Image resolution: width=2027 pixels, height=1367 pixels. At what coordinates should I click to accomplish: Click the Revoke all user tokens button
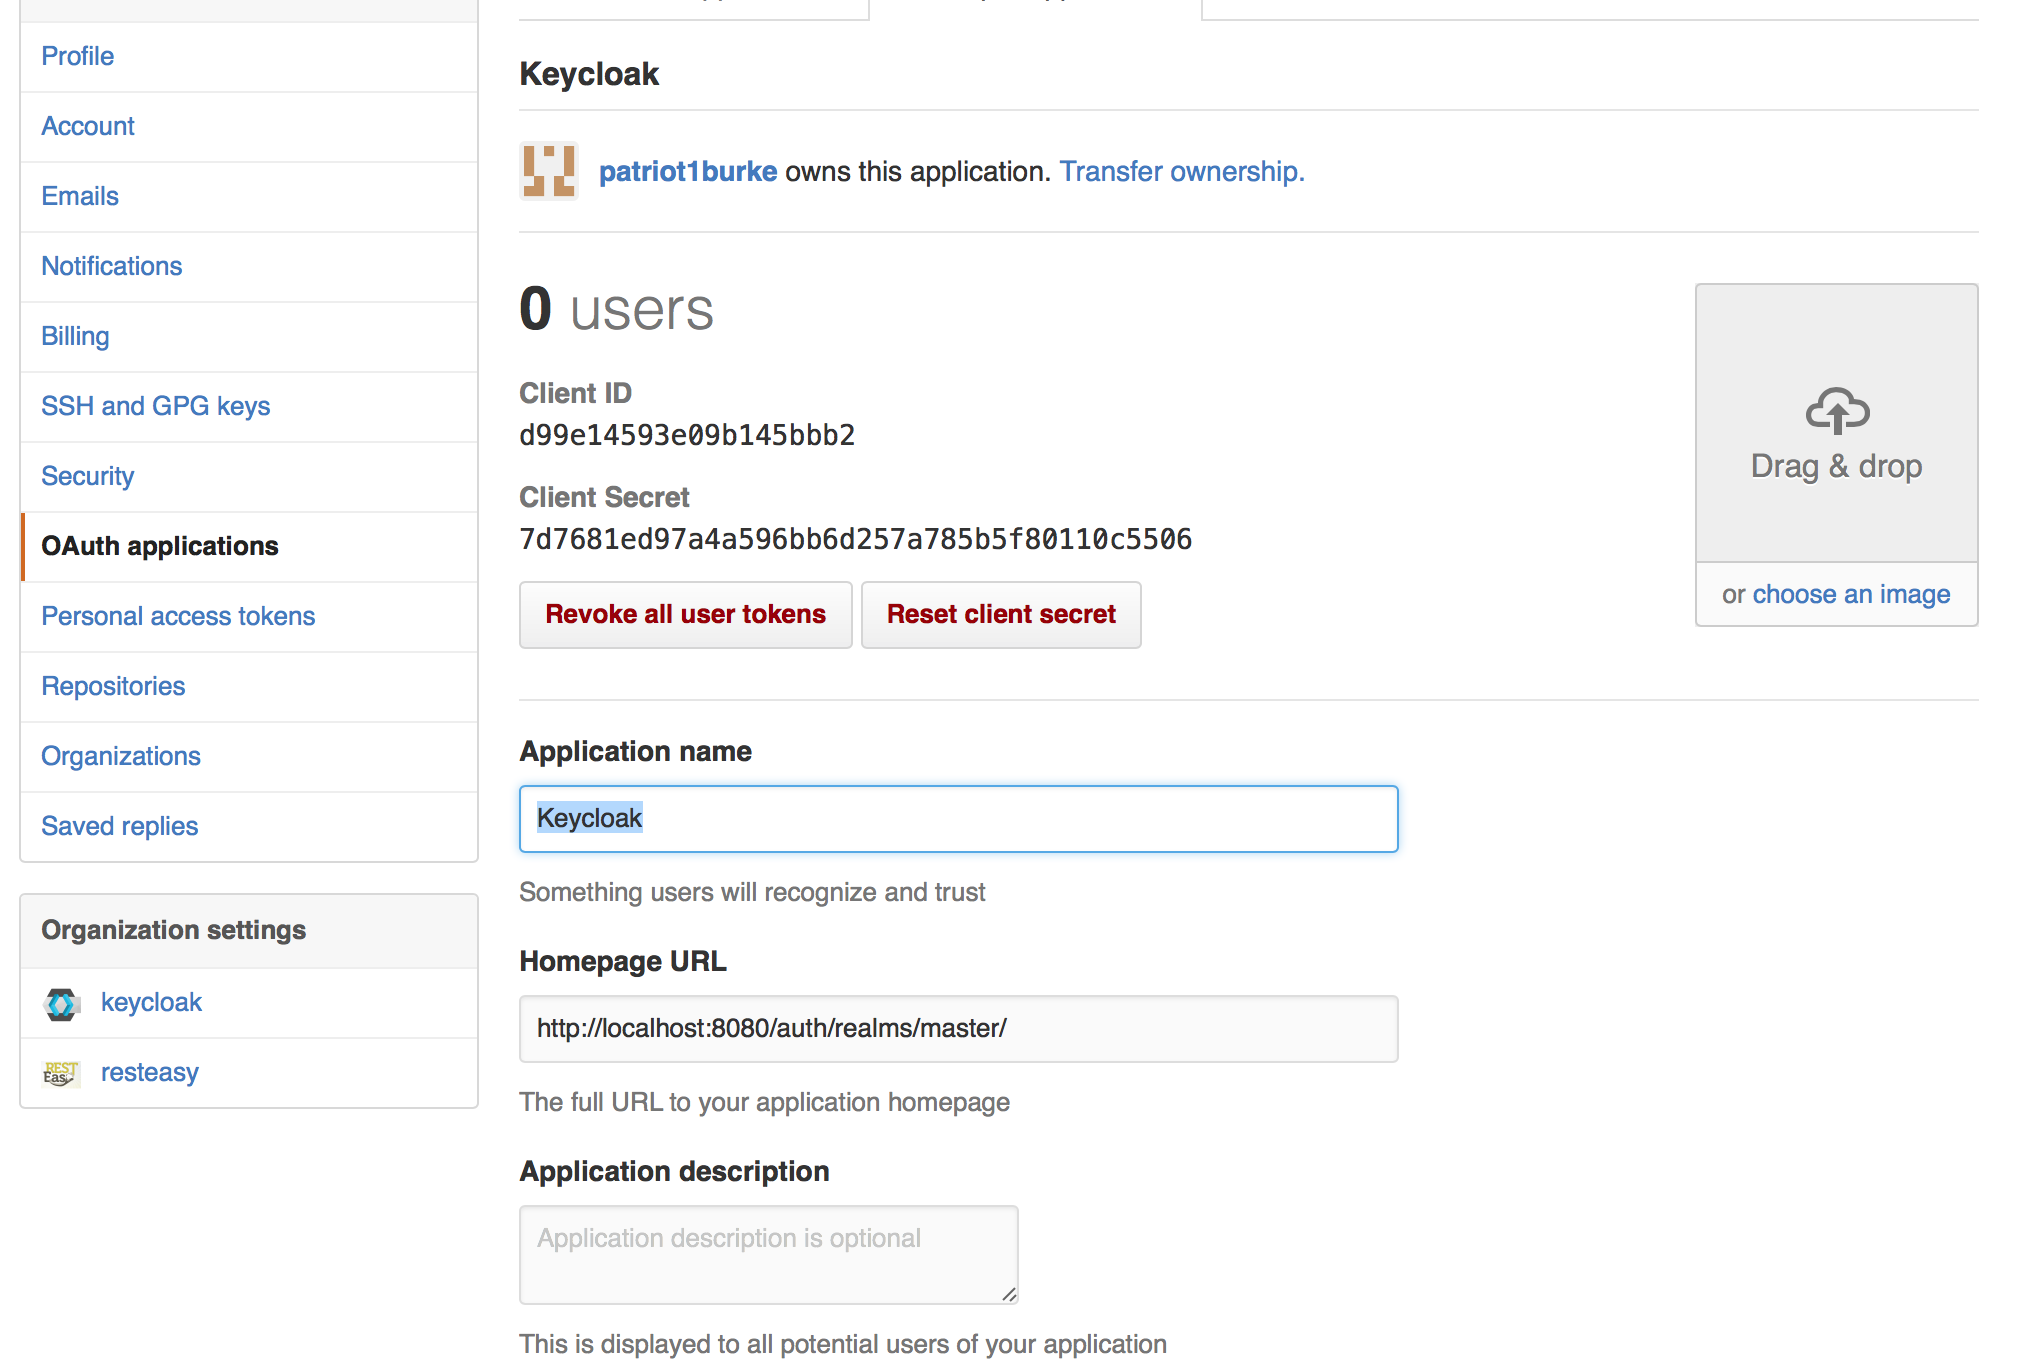(x=685, y=614)
